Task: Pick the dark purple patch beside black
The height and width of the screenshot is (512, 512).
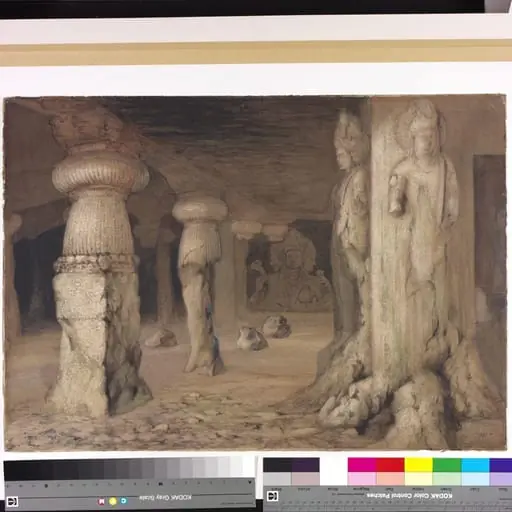Action: 306,465
